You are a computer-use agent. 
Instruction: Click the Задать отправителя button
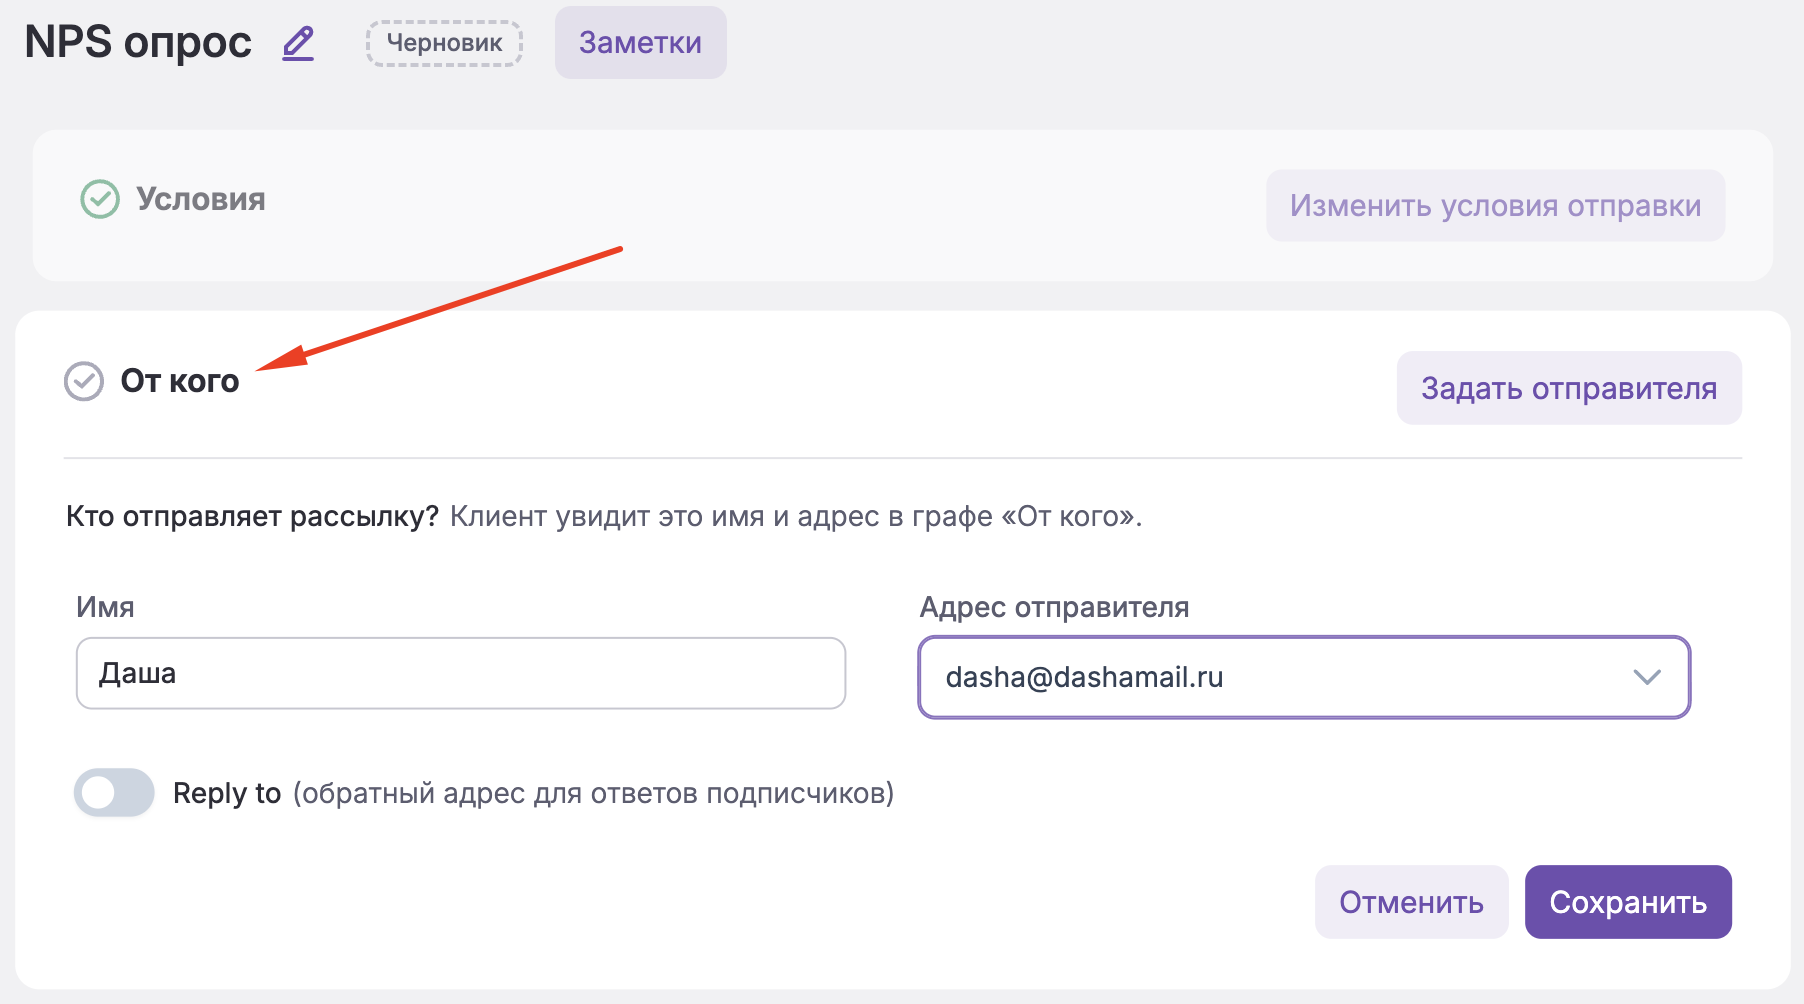pos(1569,388)
